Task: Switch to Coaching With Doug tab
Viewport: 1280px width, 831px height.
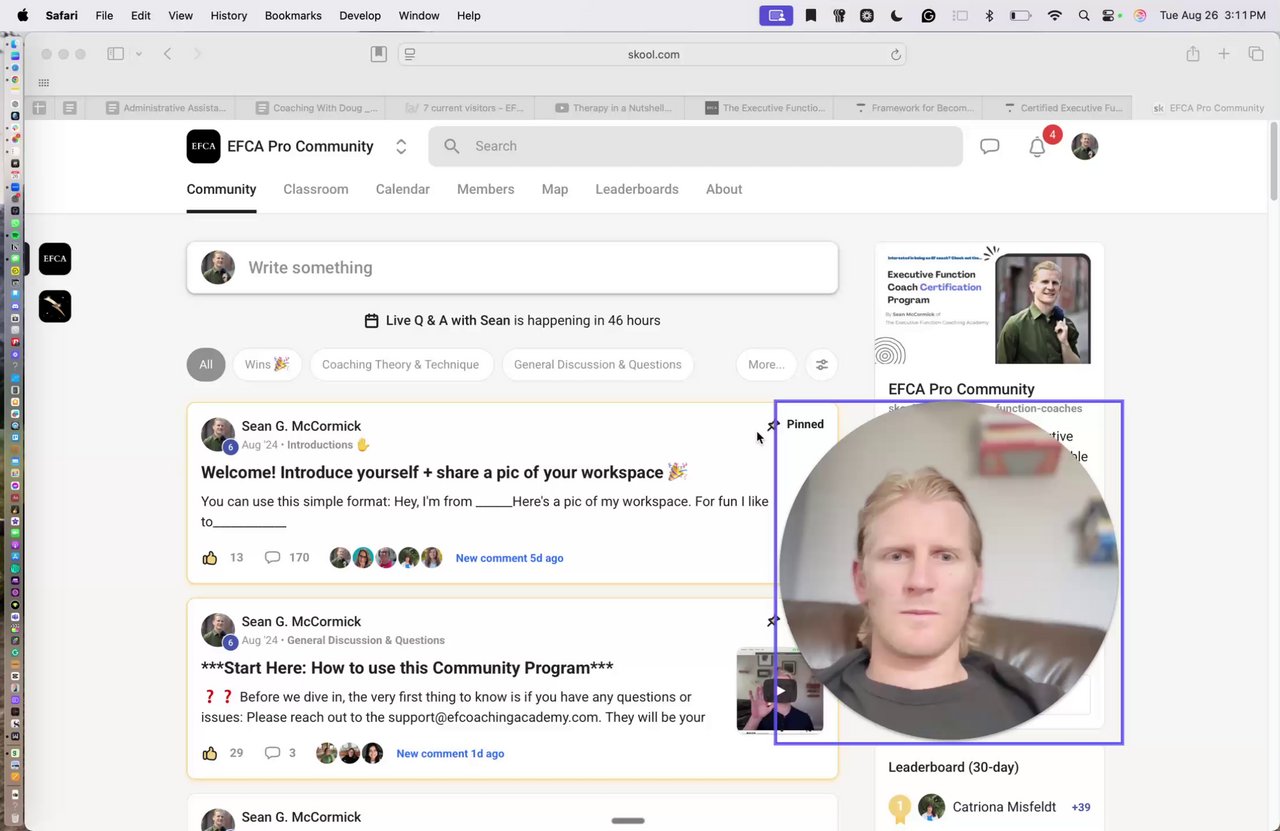Action: click(x=317, y=108)
